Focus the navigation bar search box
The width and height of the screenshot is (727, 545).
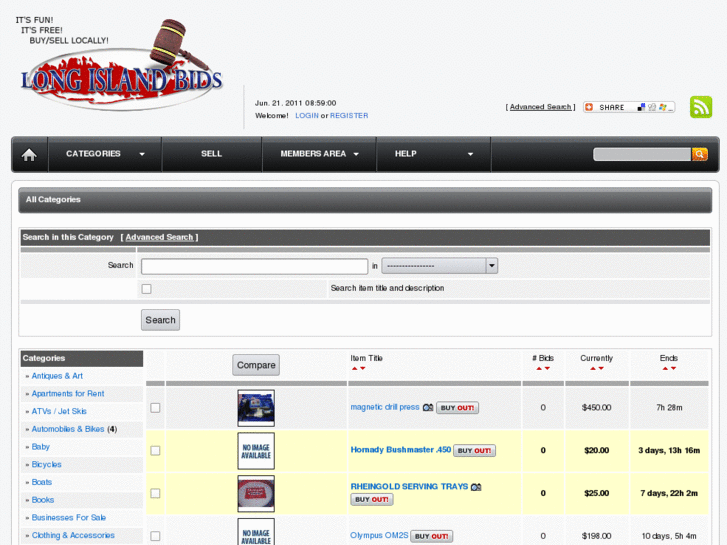pyautogui.click(x=642, y=154)
